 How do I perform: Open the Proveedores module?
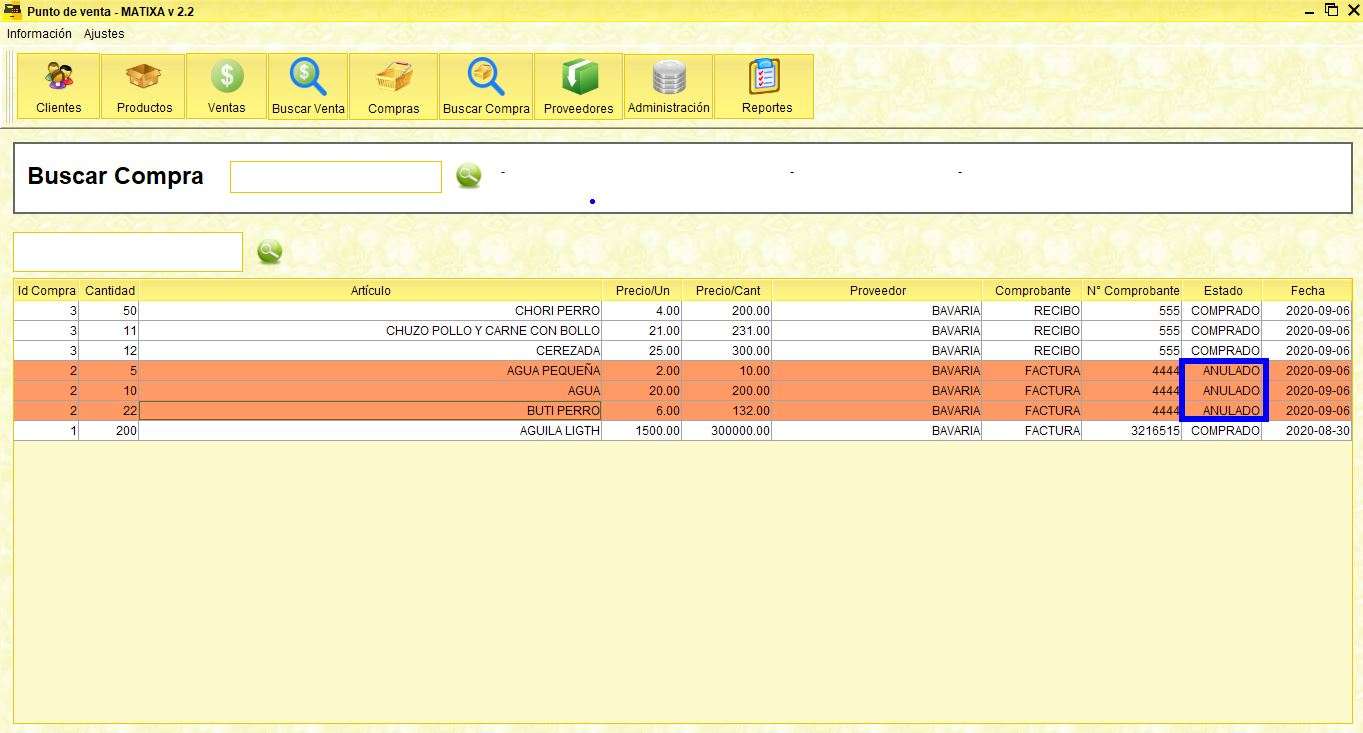(578, 85)
